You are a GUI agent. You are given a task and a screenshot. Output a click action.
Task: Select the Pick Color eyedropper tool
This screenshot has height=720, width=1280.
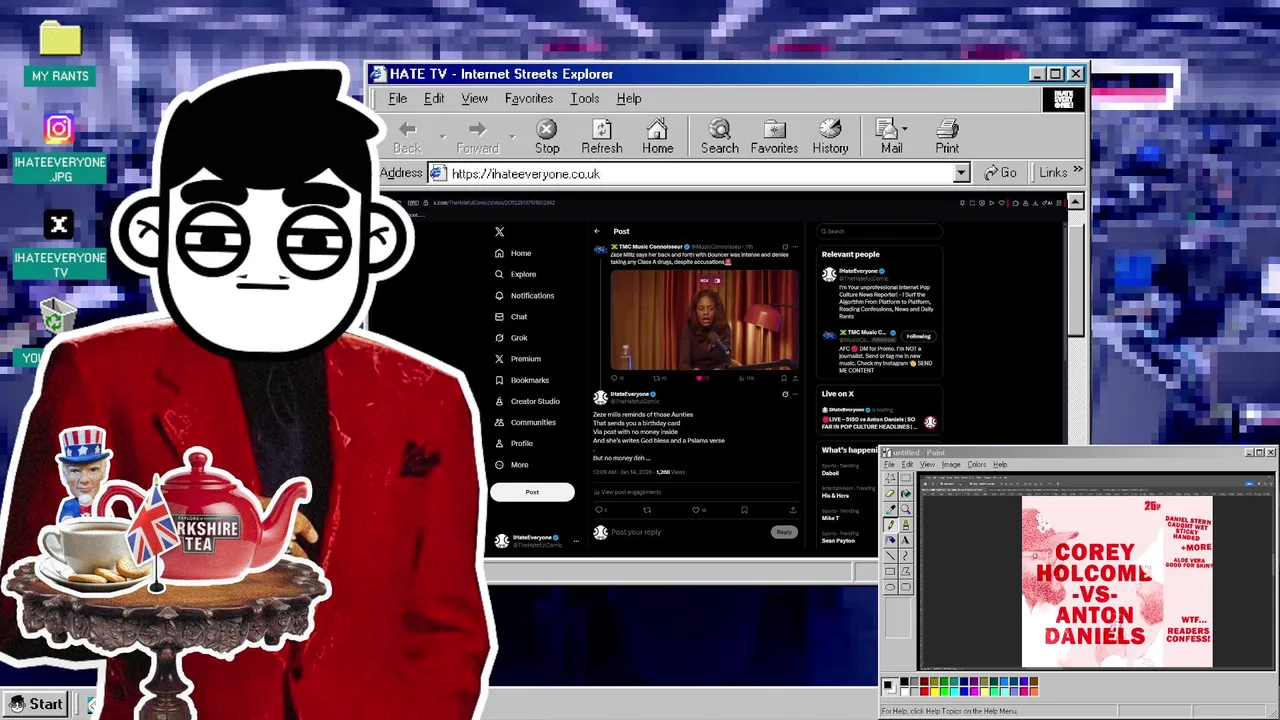coord(890,509)
